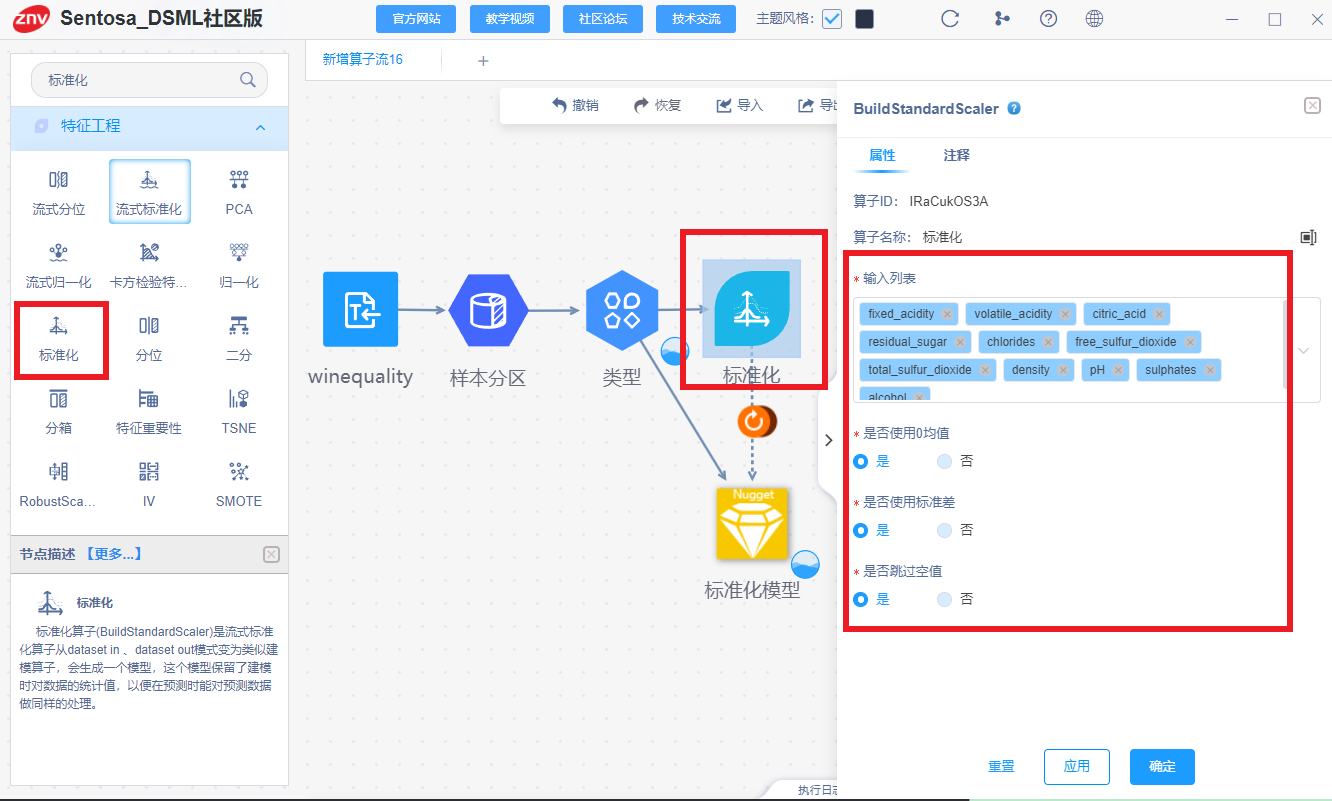Close the 节点描述 panel

tap(271, 554)
